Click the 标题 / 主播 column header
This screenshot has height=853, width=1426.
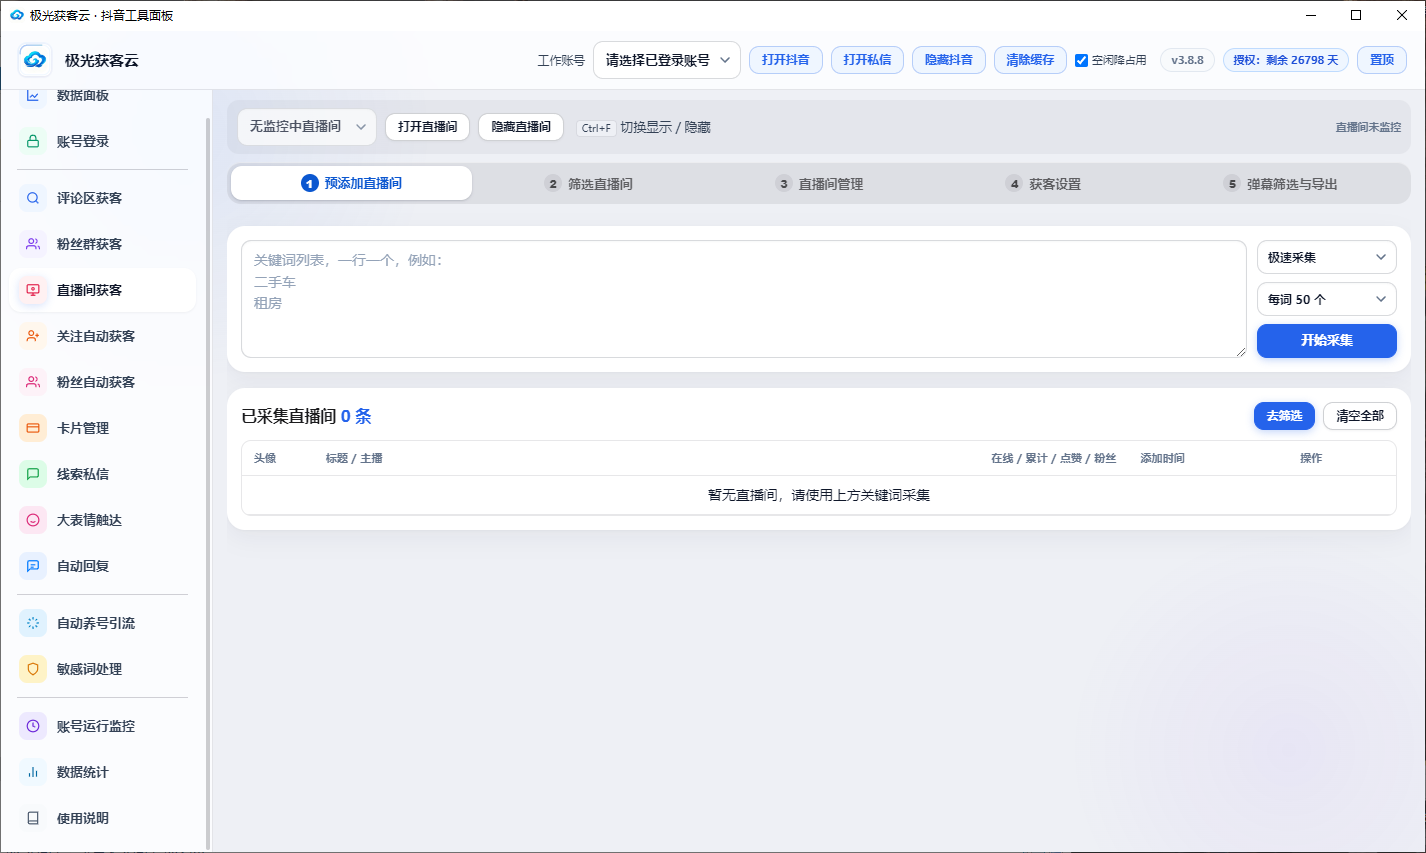tap(354, 458)
